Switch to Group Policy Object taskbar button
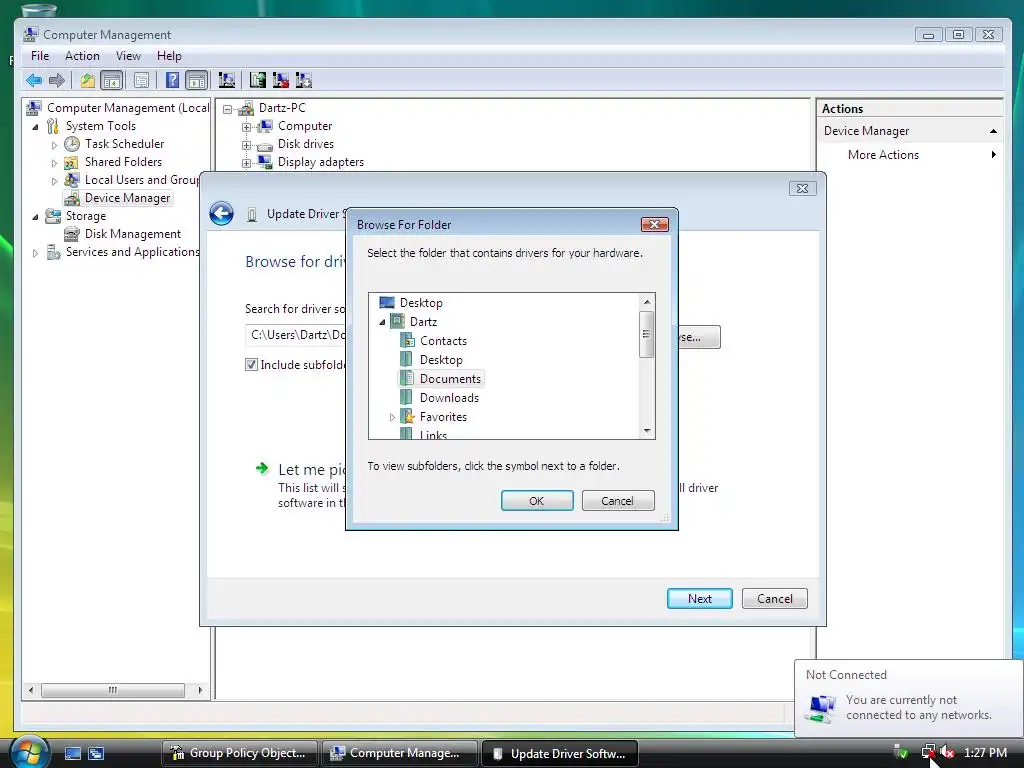Viewport: 1024px width, 768px height. pyautogui.click(x=239, y=753)
